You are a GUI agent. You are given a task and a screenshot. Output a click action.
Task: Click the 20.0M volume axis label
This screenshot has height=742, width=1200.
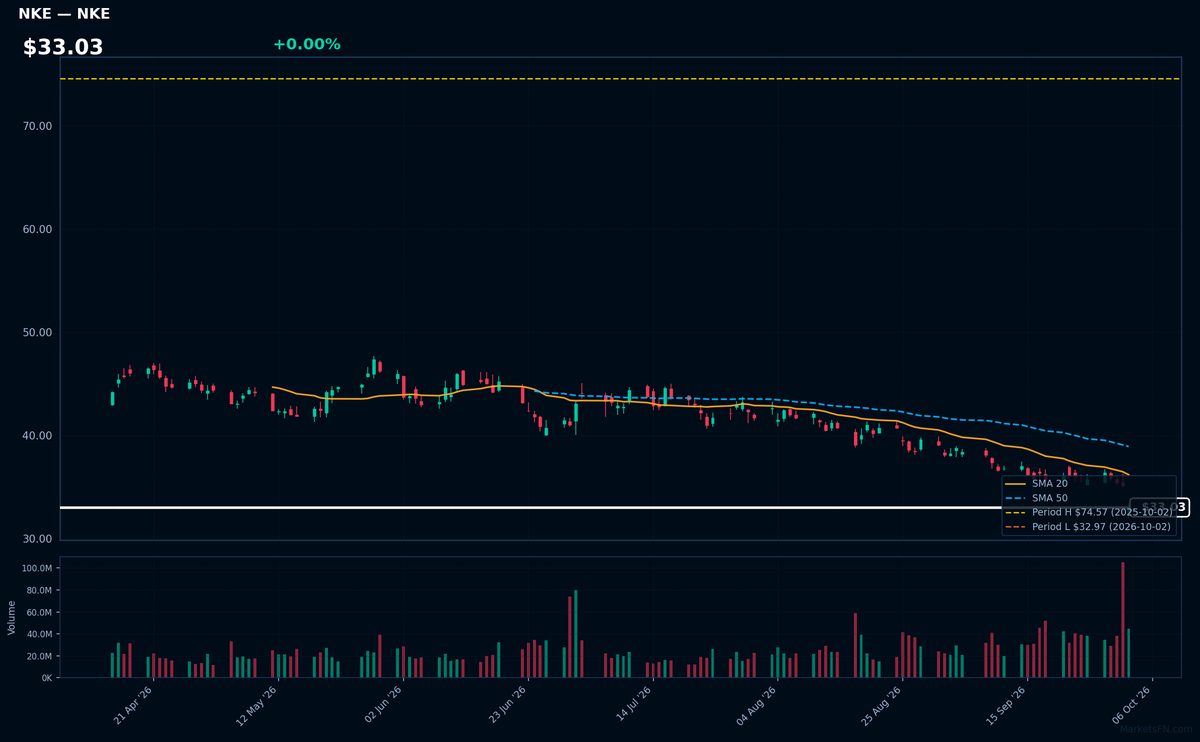click(x=39, y=656)
